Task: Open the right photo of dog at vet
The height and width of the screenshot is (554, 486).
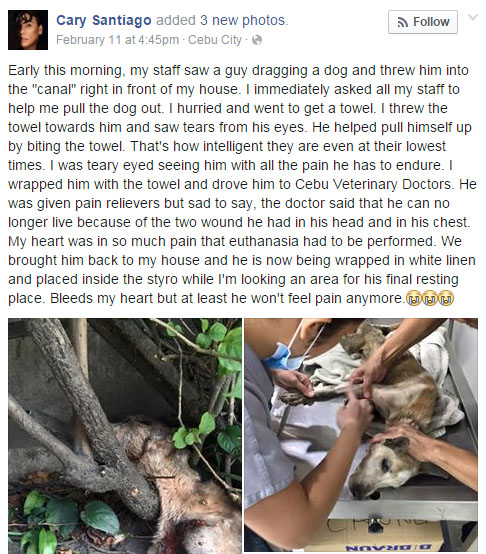Action: 361,435
